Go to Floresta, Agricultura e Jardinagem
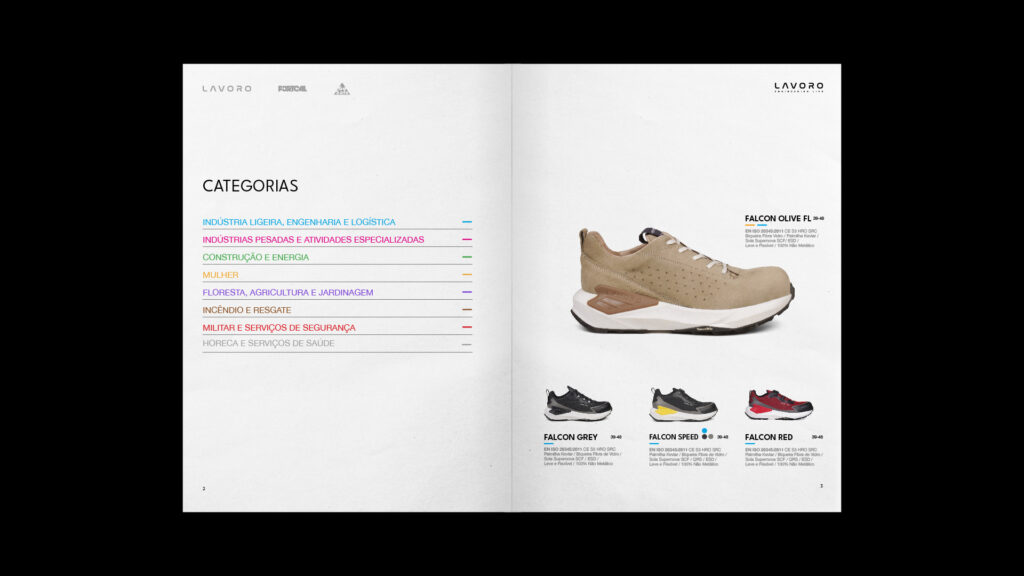This screenshot has width=1024, height=576. tap(287, 292)
